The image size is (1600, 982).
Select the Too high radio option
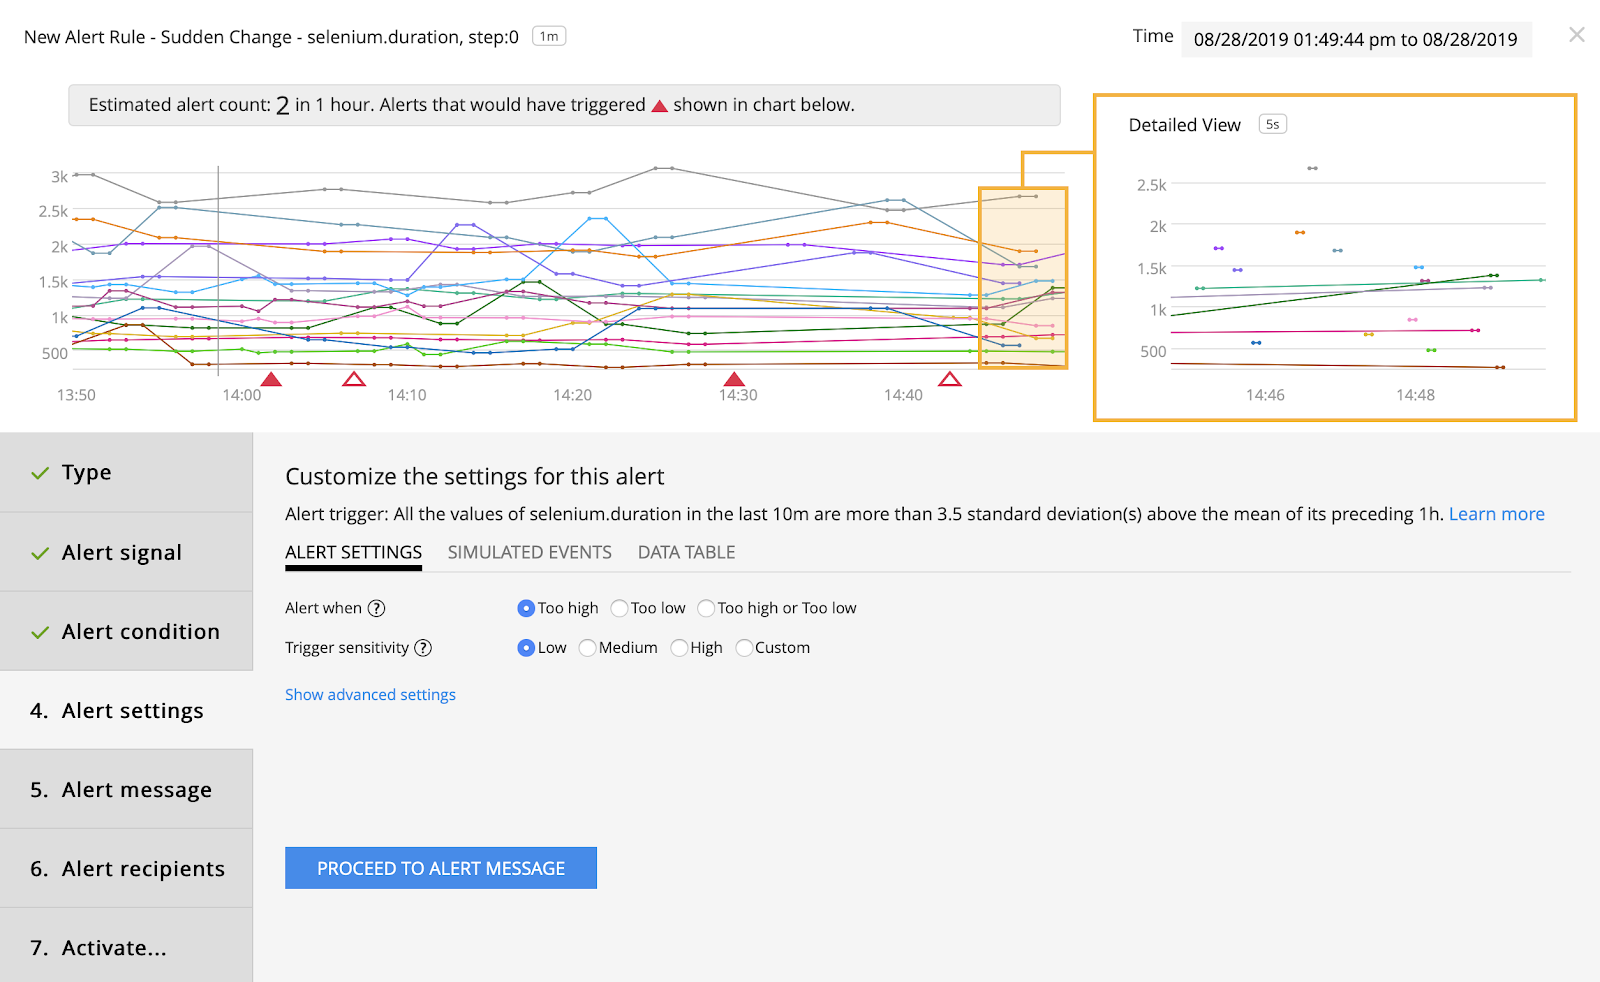click(526, 608)
